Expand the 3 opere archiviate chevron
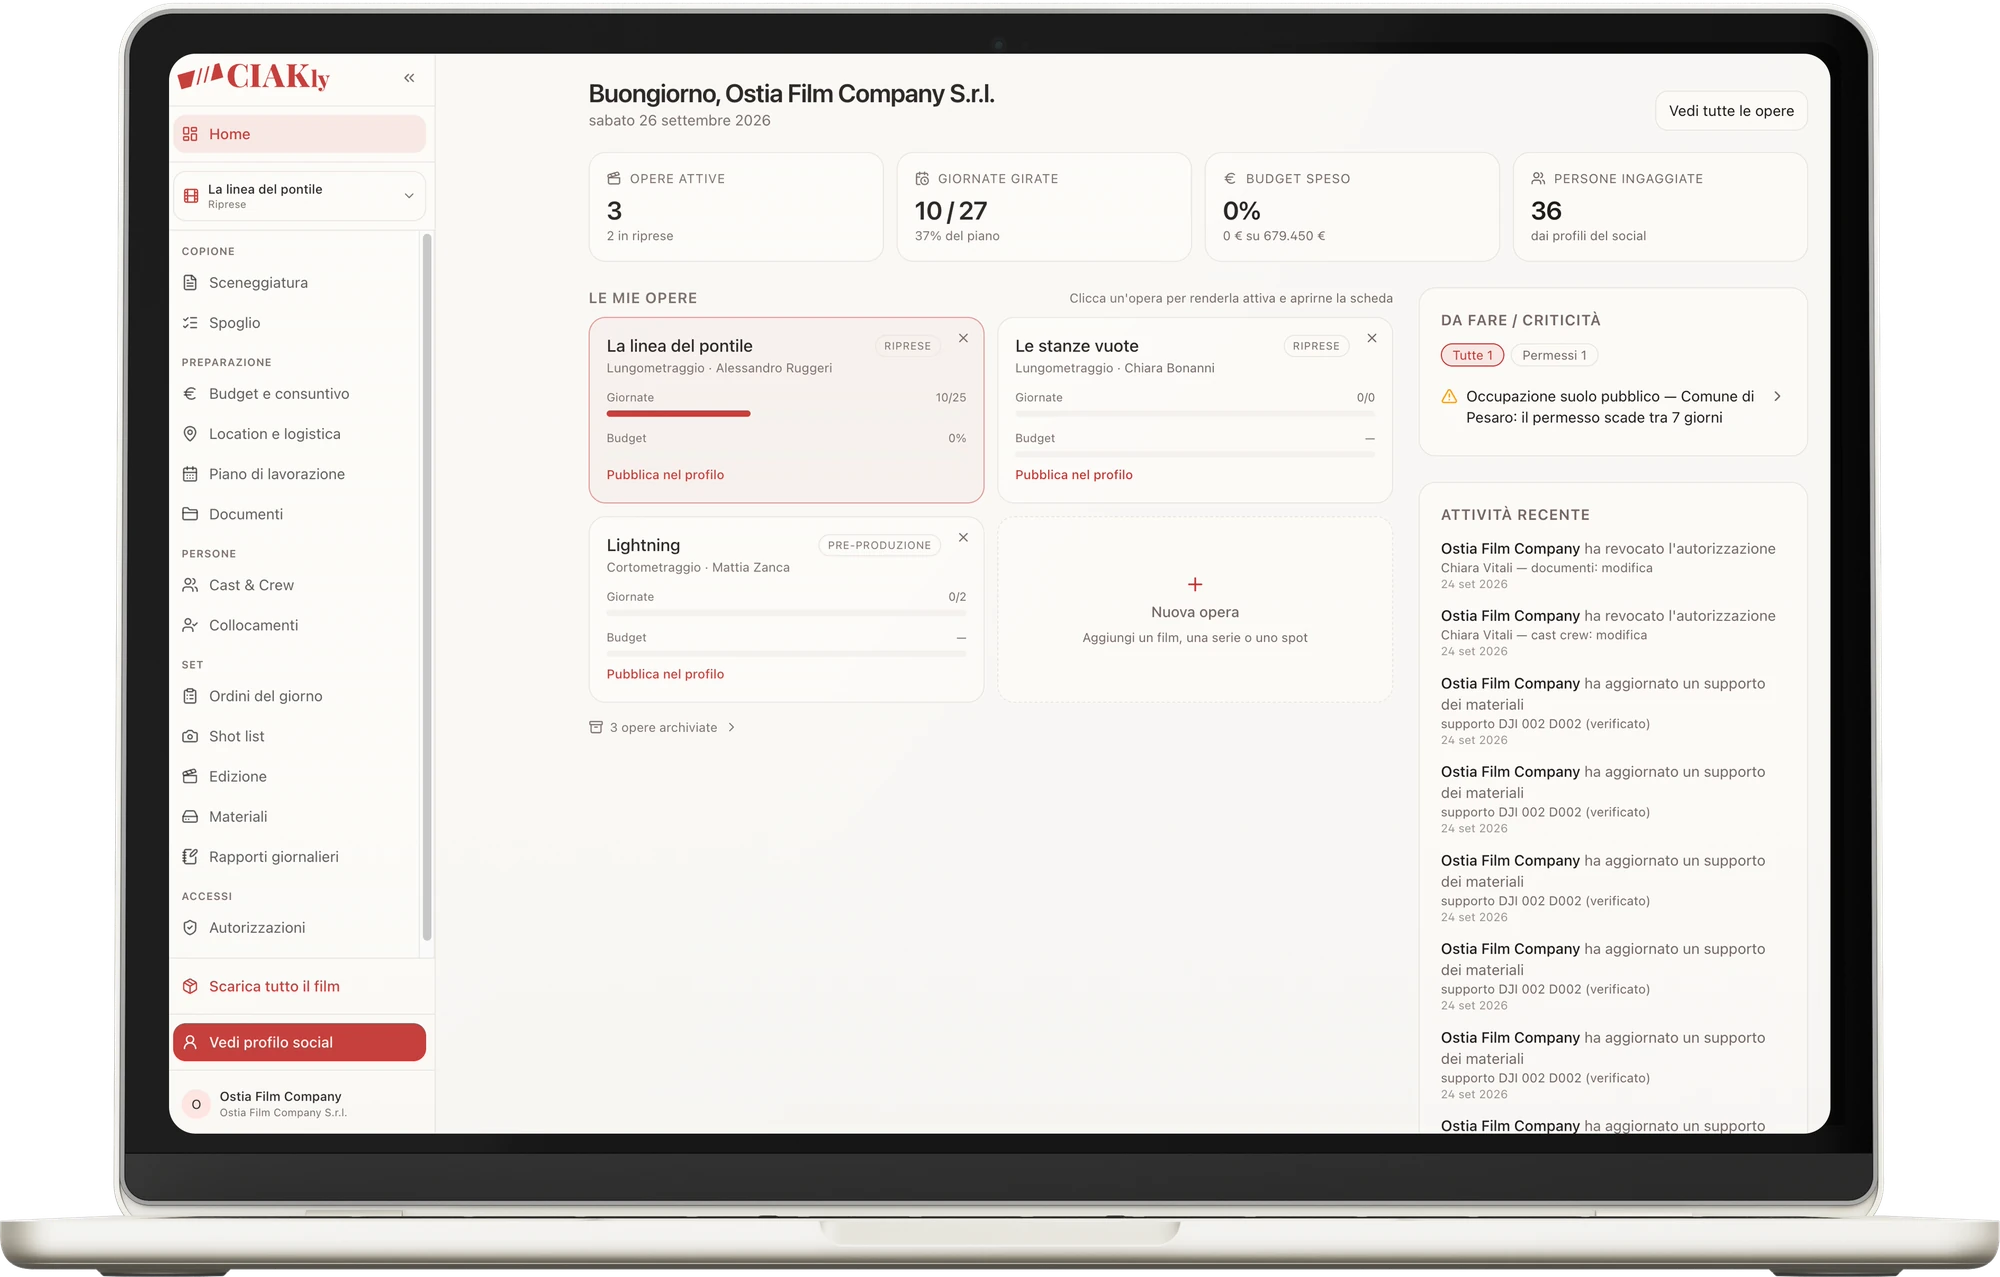Image resolution: width=2000 pixels, height=1277 pixels. (x=732, y=728)
